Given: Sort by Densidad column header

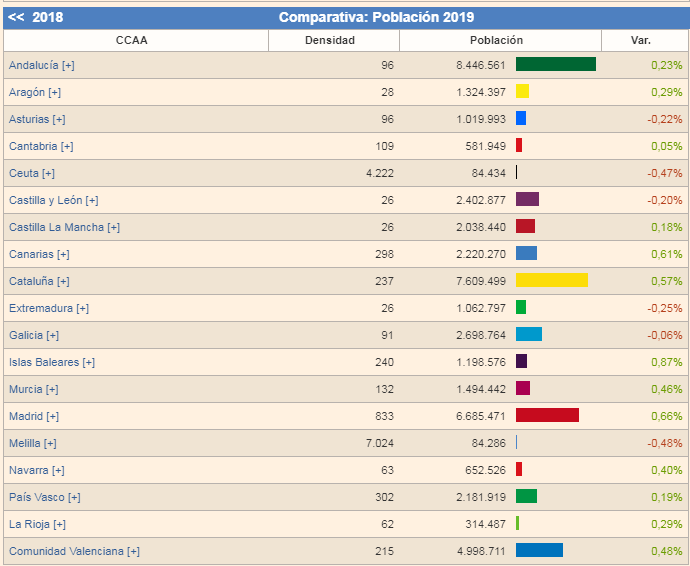Looking at the screenshot, I should pos(333,41).
